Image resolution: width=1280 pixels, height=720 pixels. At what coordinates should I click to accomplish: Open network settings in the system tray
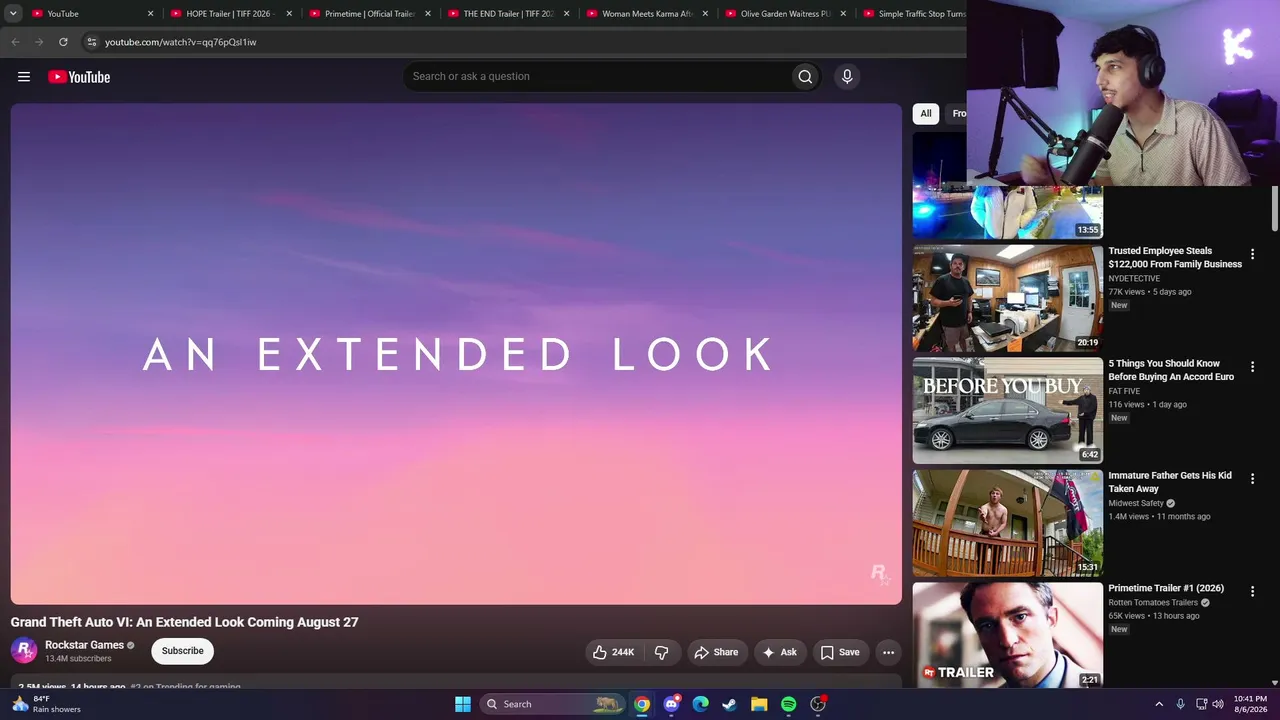pyautogui.click(x=1201, y=704)
